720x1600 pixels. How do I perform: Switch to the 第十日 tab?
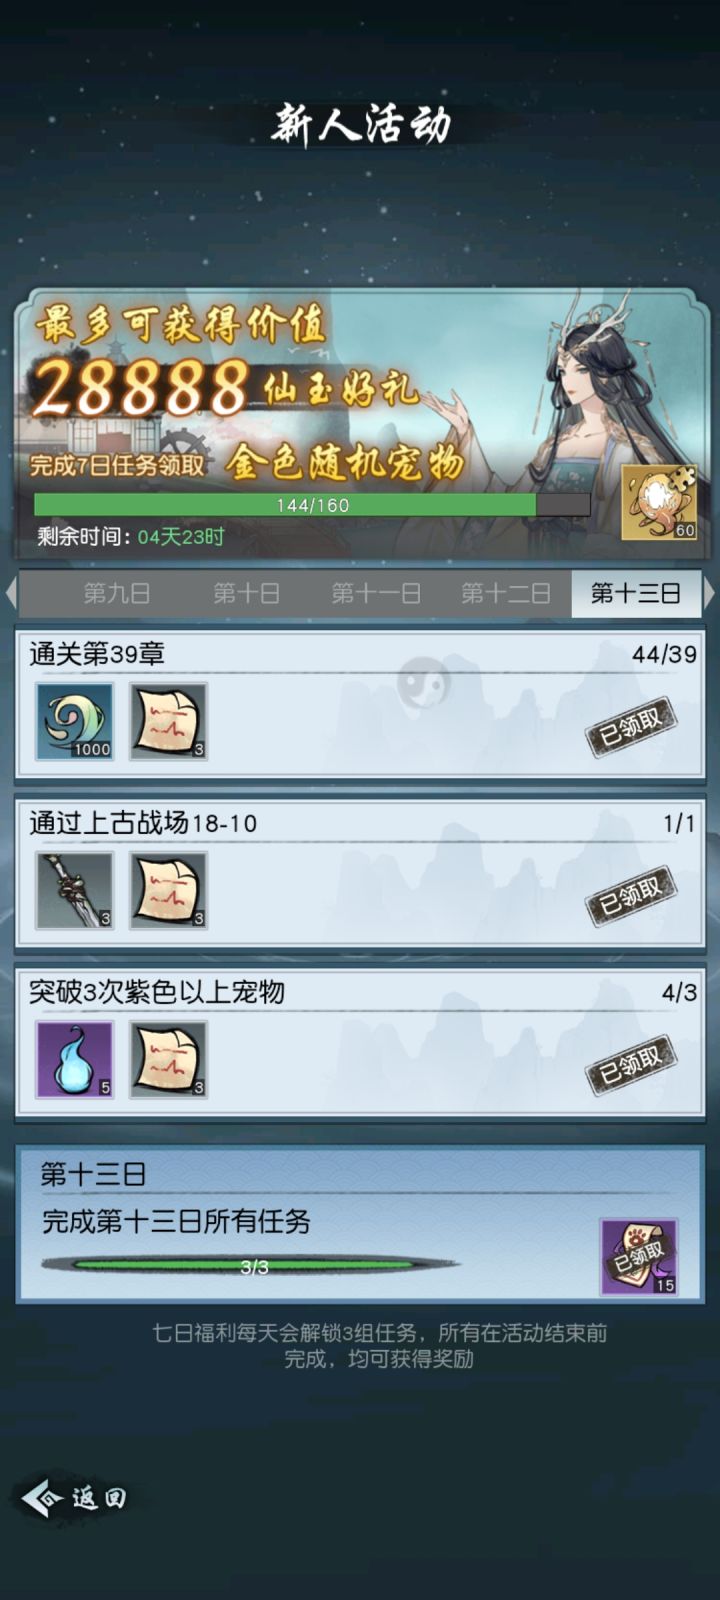click(x=246, y=593)
